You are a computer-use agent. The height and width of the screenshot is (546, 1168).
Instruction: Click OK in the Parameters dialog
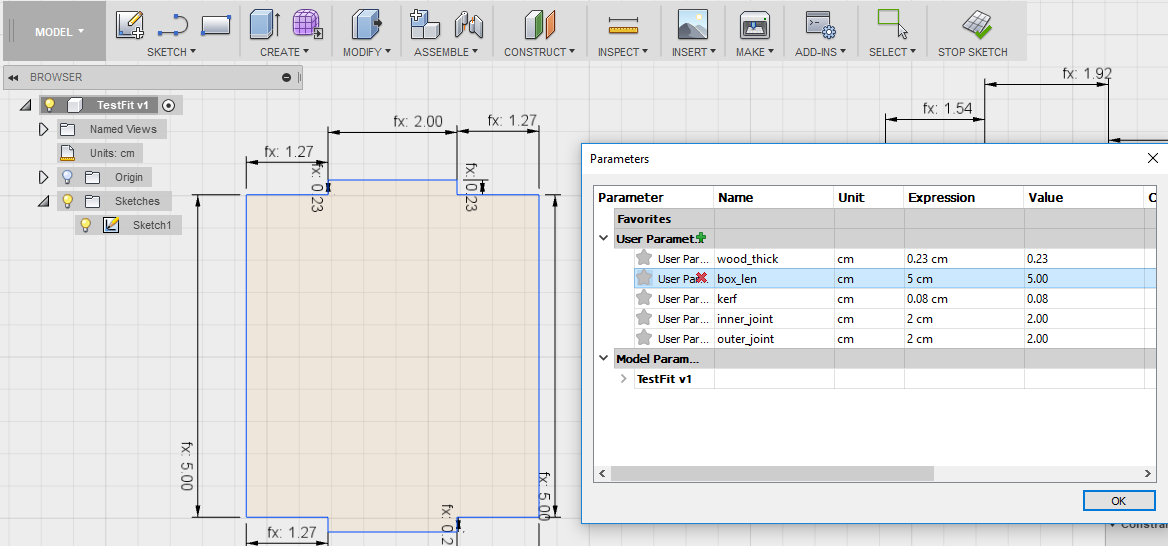click(1118, 500)
